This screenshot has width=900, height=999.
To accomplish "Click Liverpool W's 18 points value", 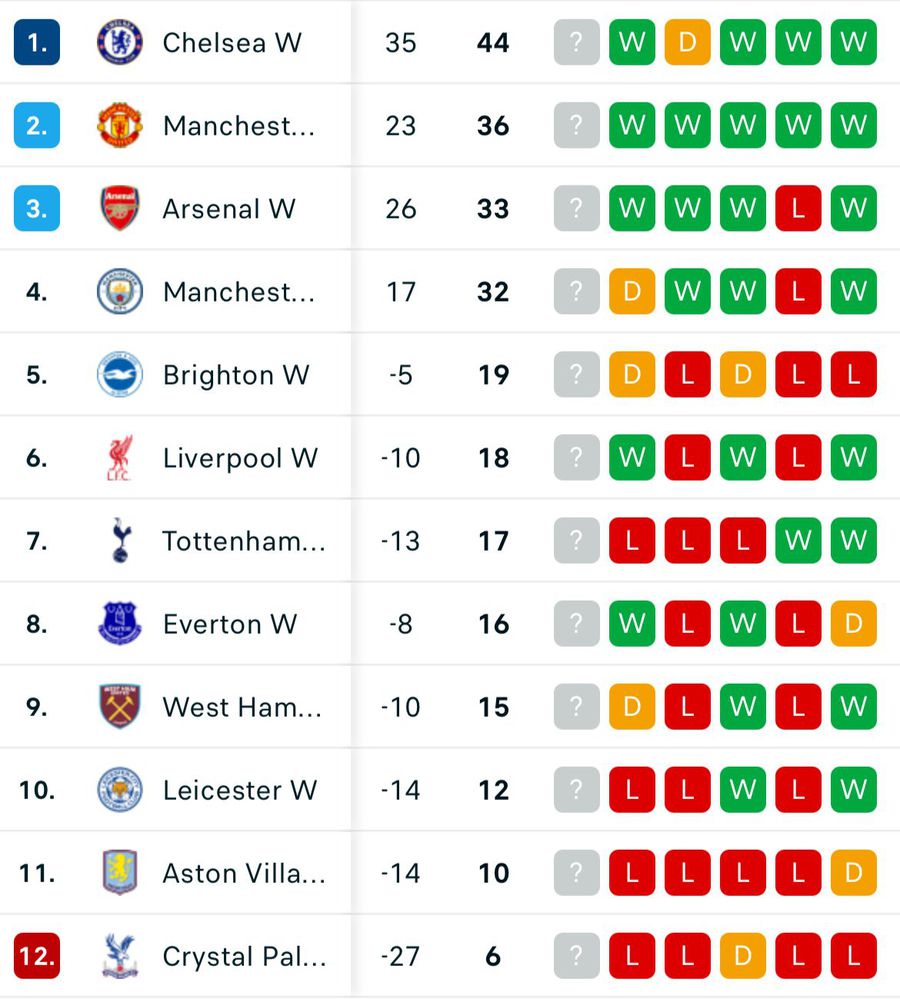I will coord(493,458).
